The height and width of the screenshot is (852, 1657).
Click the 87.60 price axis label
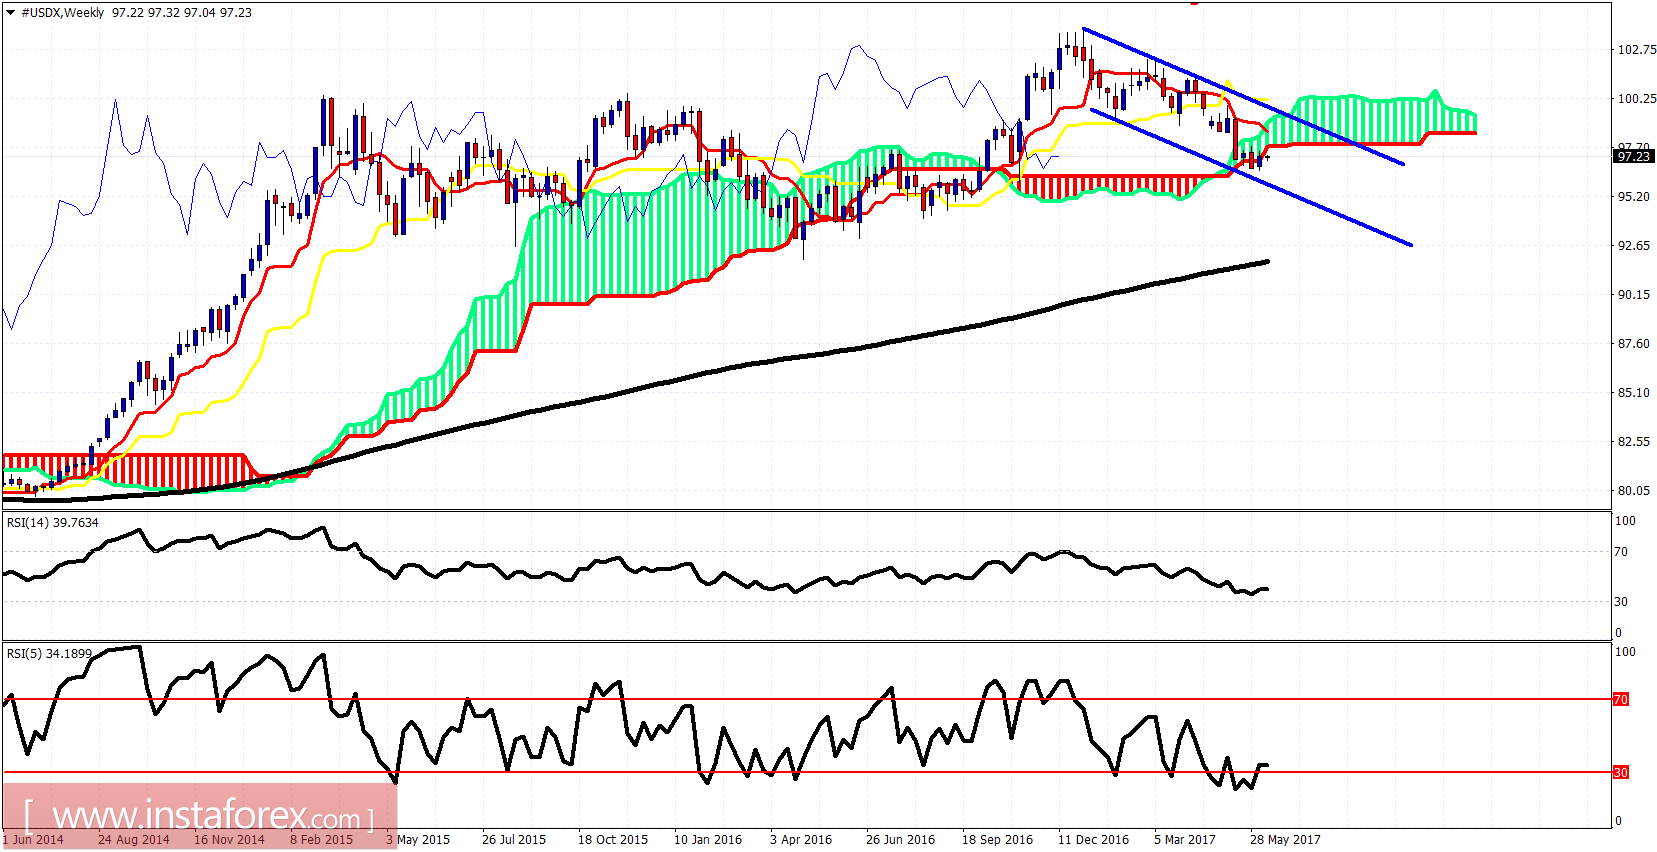point(1633,344)
